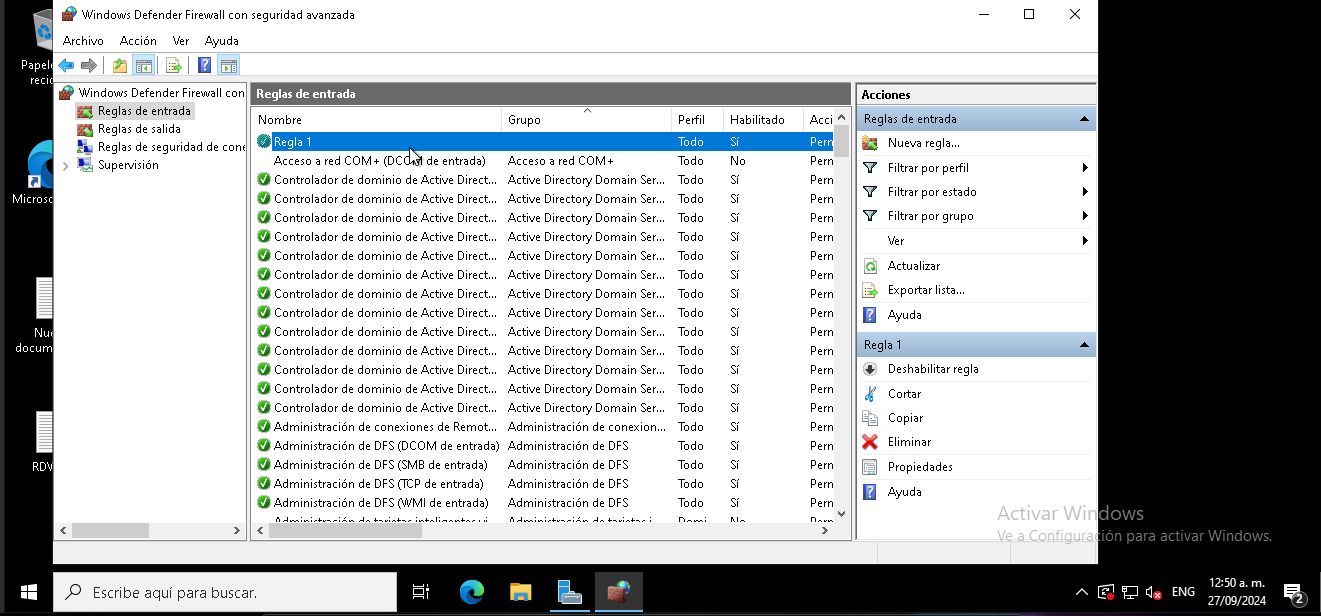Click the up-one-level folder toolbar icon
Screen dimensions: 1321x616
pyautogui.click(x=120, y=66)
